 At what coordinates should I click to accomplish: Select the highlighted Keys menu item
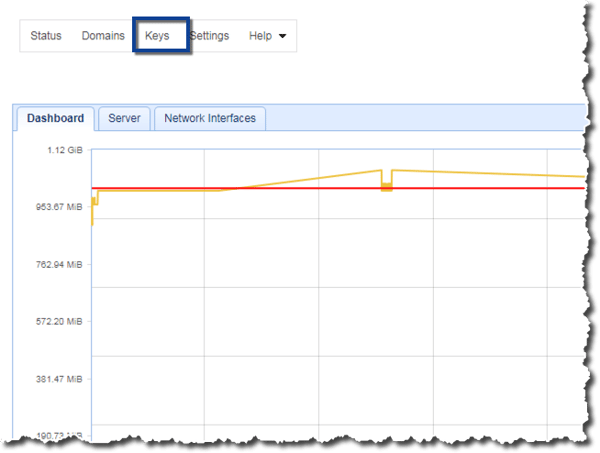coord(157,36)
